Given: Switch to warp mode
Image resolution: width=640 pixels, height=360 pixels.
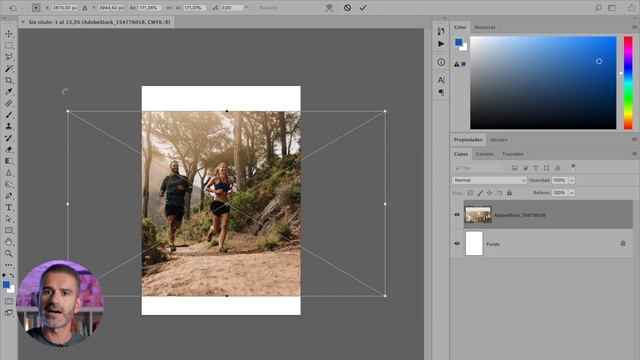Looking at the screenshot, I should [x=329, y=7].
